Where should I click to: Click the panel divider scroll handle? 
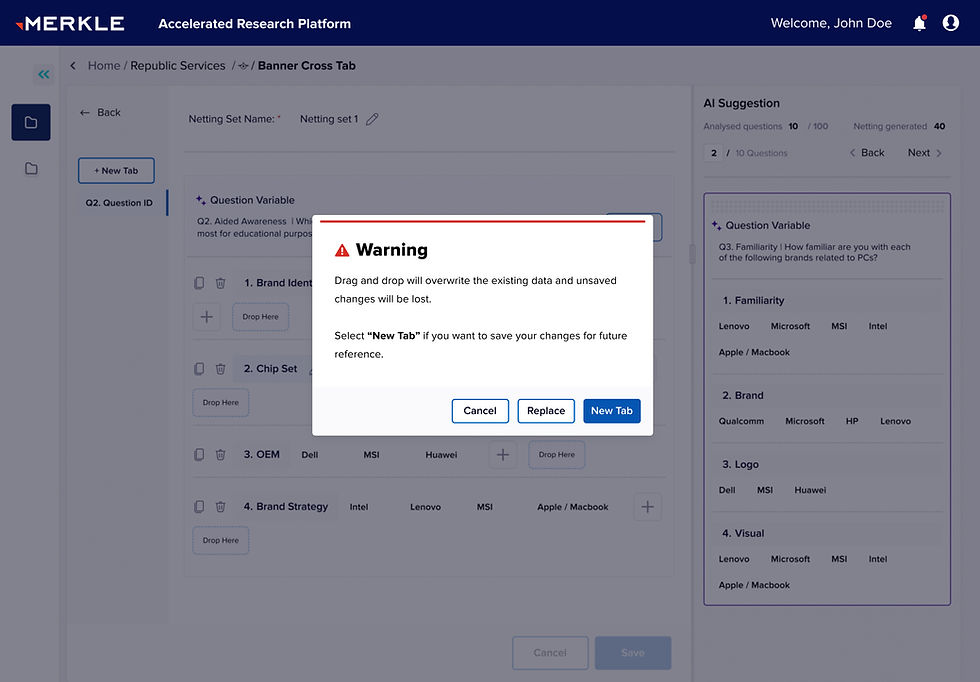coord(692,254)
